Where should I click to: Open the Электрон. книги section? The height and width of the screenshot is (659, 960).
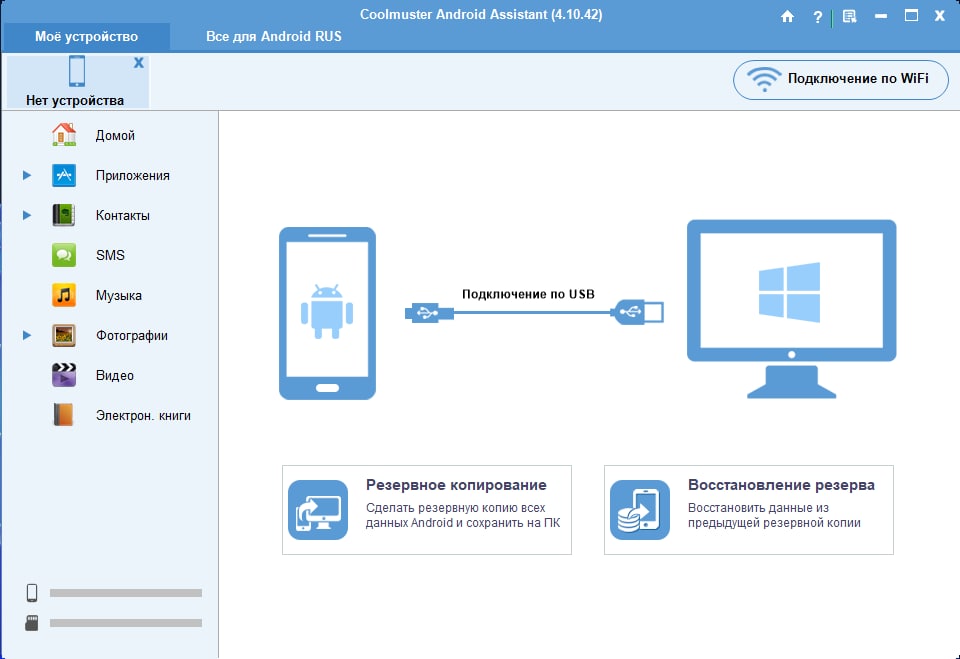click(x=143, y=416)
